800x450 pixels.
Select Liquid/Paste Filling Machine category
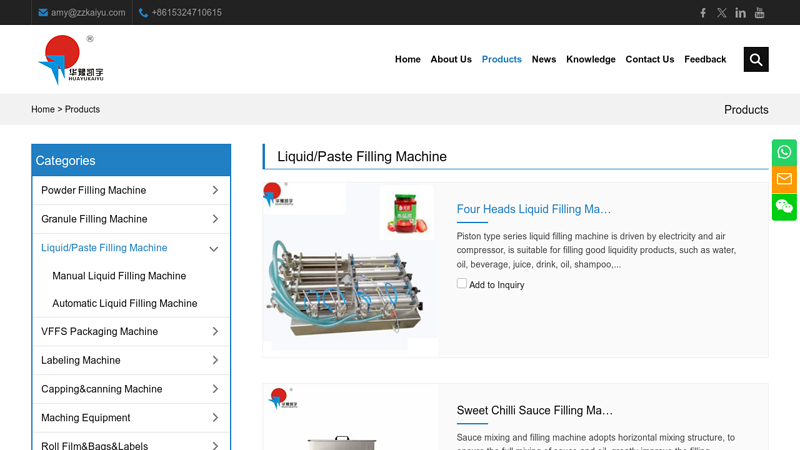[x=104, y=247]
